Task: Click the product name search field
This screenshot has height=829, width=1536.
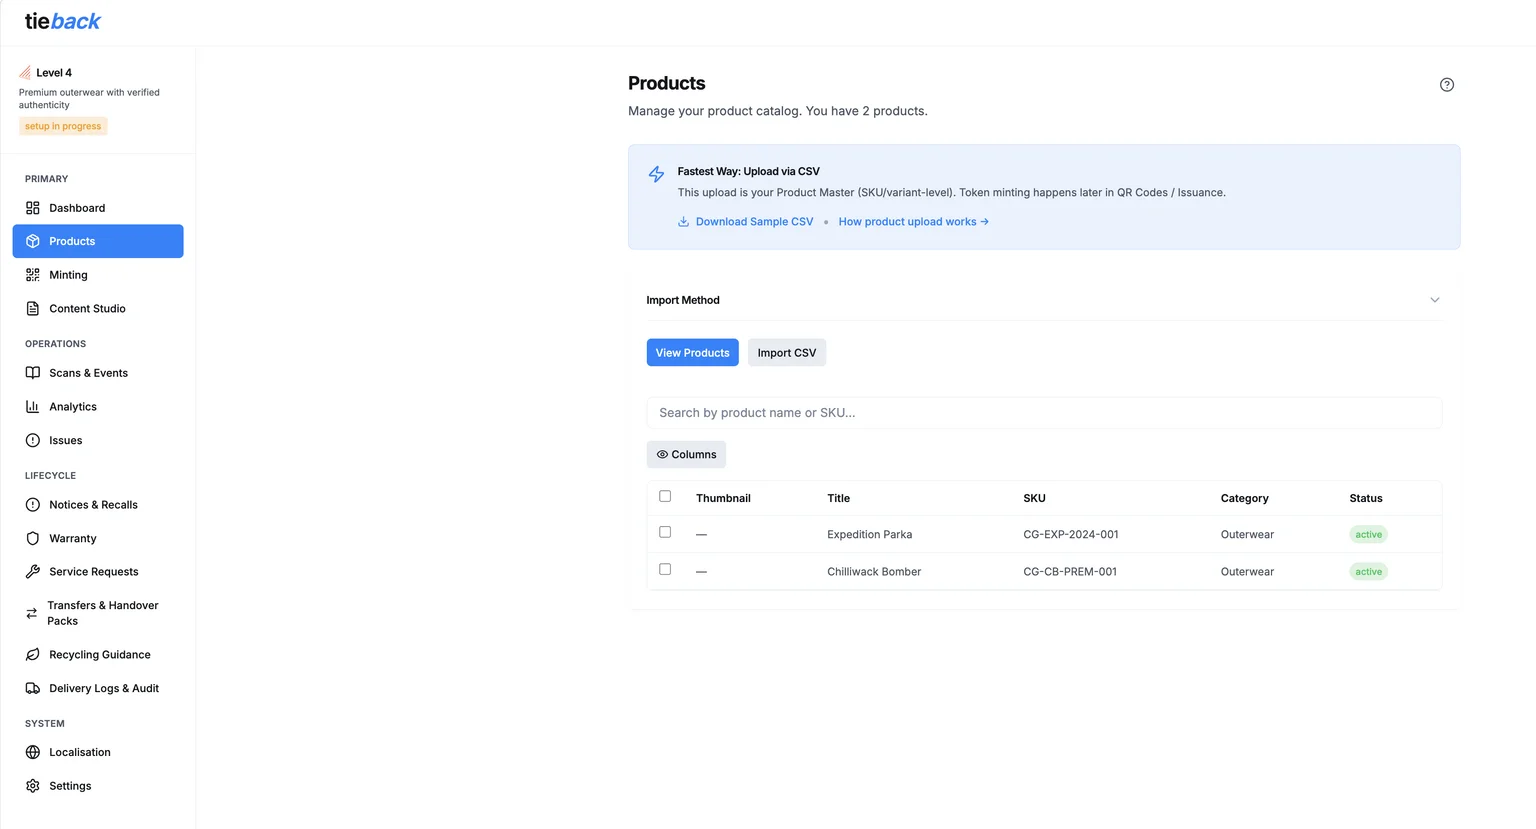Action: click(1043, 412)
